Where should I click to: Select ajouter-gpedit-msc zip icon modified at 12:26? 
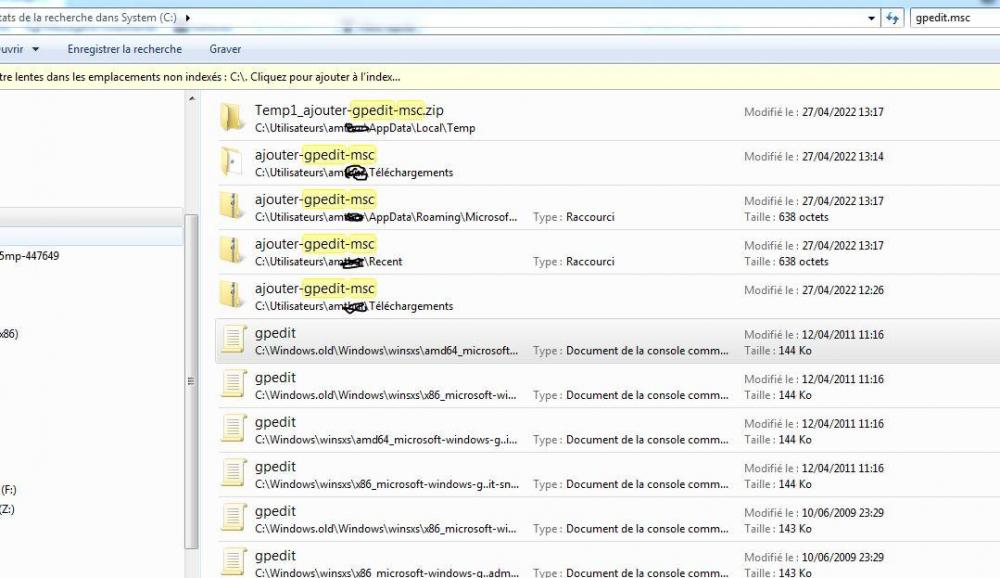pyautogui.click(x=233, y=297)
